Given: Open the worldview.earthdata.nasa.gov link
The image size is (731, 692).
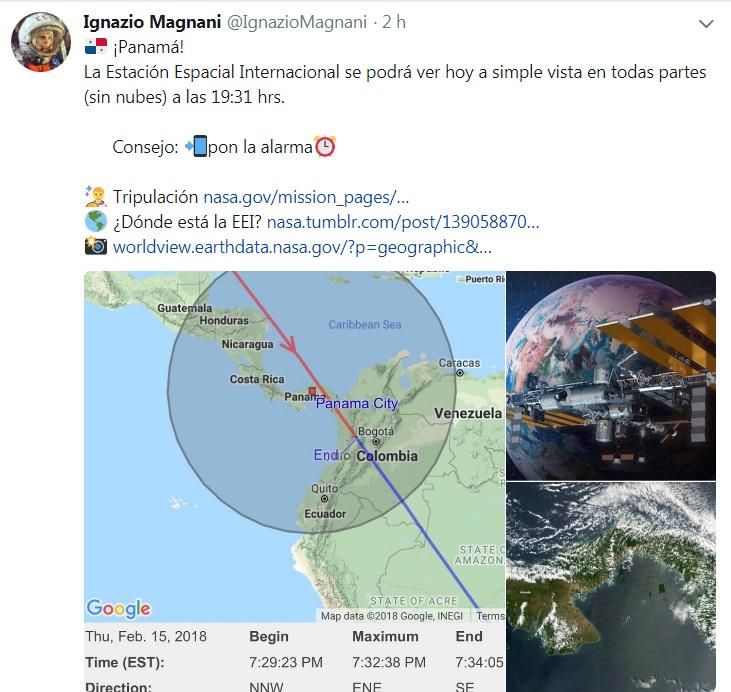Looking at the screenshot, I should 301,247.
